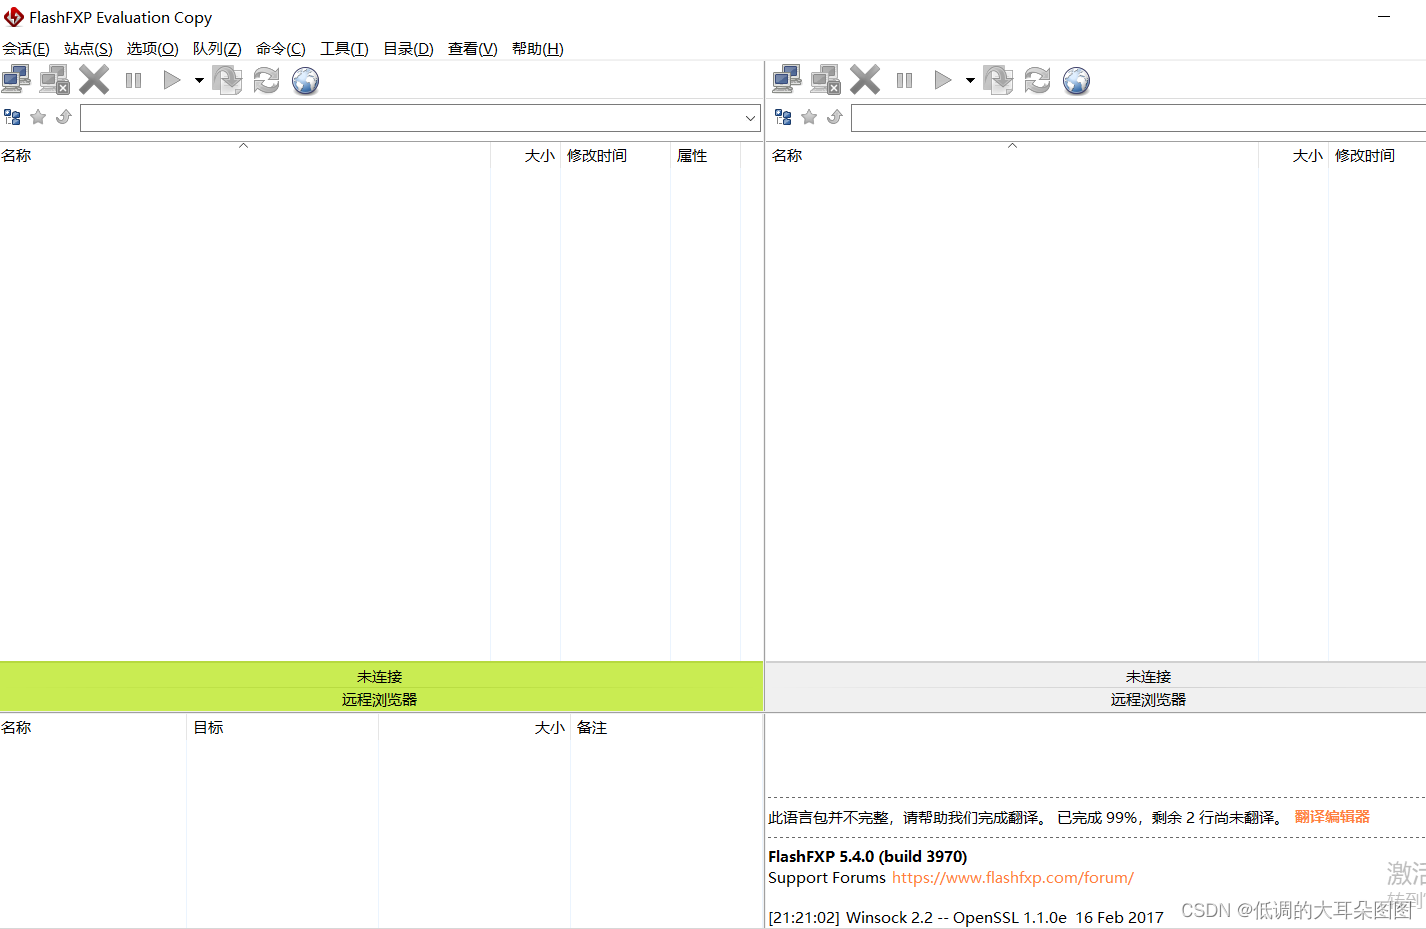Screen dimensions: 1426x929
Task: Sort right pane by 大小 column header
Action: click(1294, 155)
